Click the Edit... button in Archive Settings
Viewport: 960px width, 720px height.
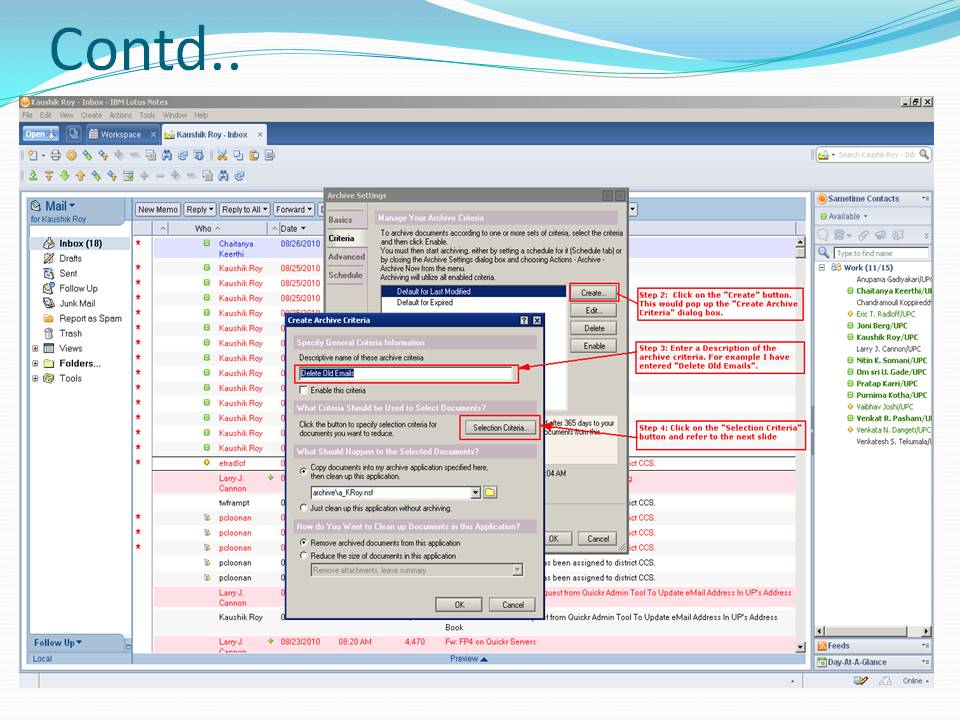593,310
